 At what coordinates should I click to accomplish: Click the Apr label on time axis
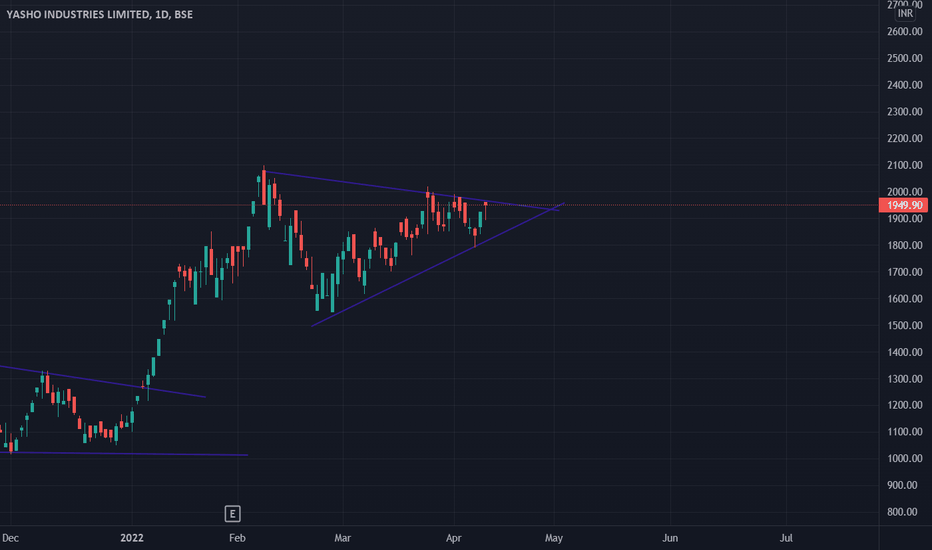point(454,538)
